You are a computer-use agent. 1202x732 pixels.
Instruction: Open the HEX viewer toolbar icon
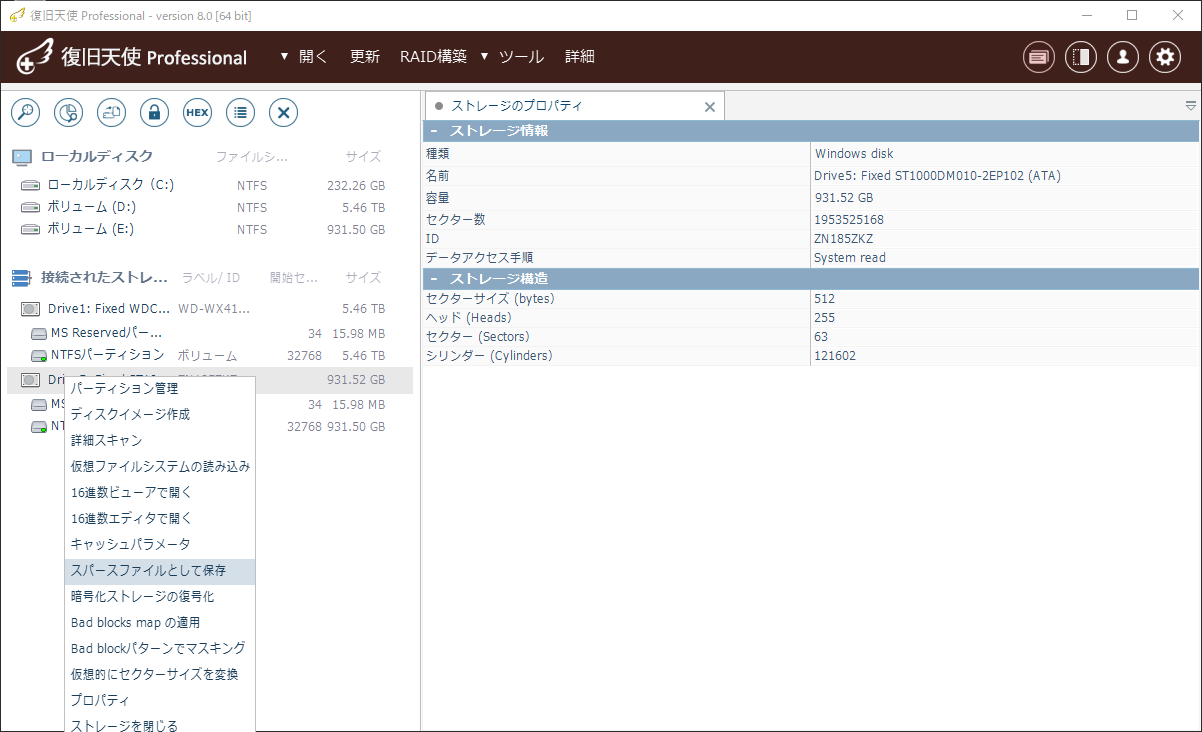point(197,112)
